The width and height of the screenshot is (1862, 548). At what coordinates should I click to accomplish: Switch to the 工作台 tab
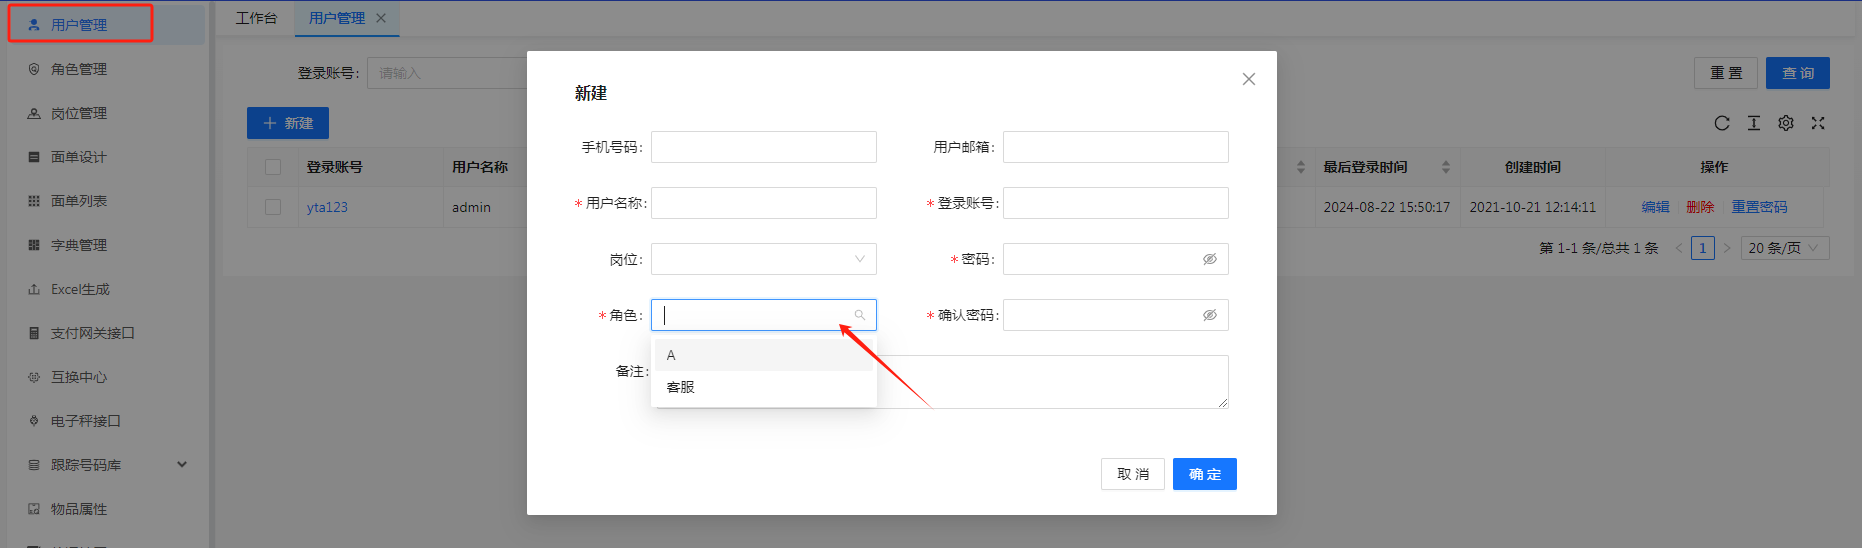pos(256,18)
